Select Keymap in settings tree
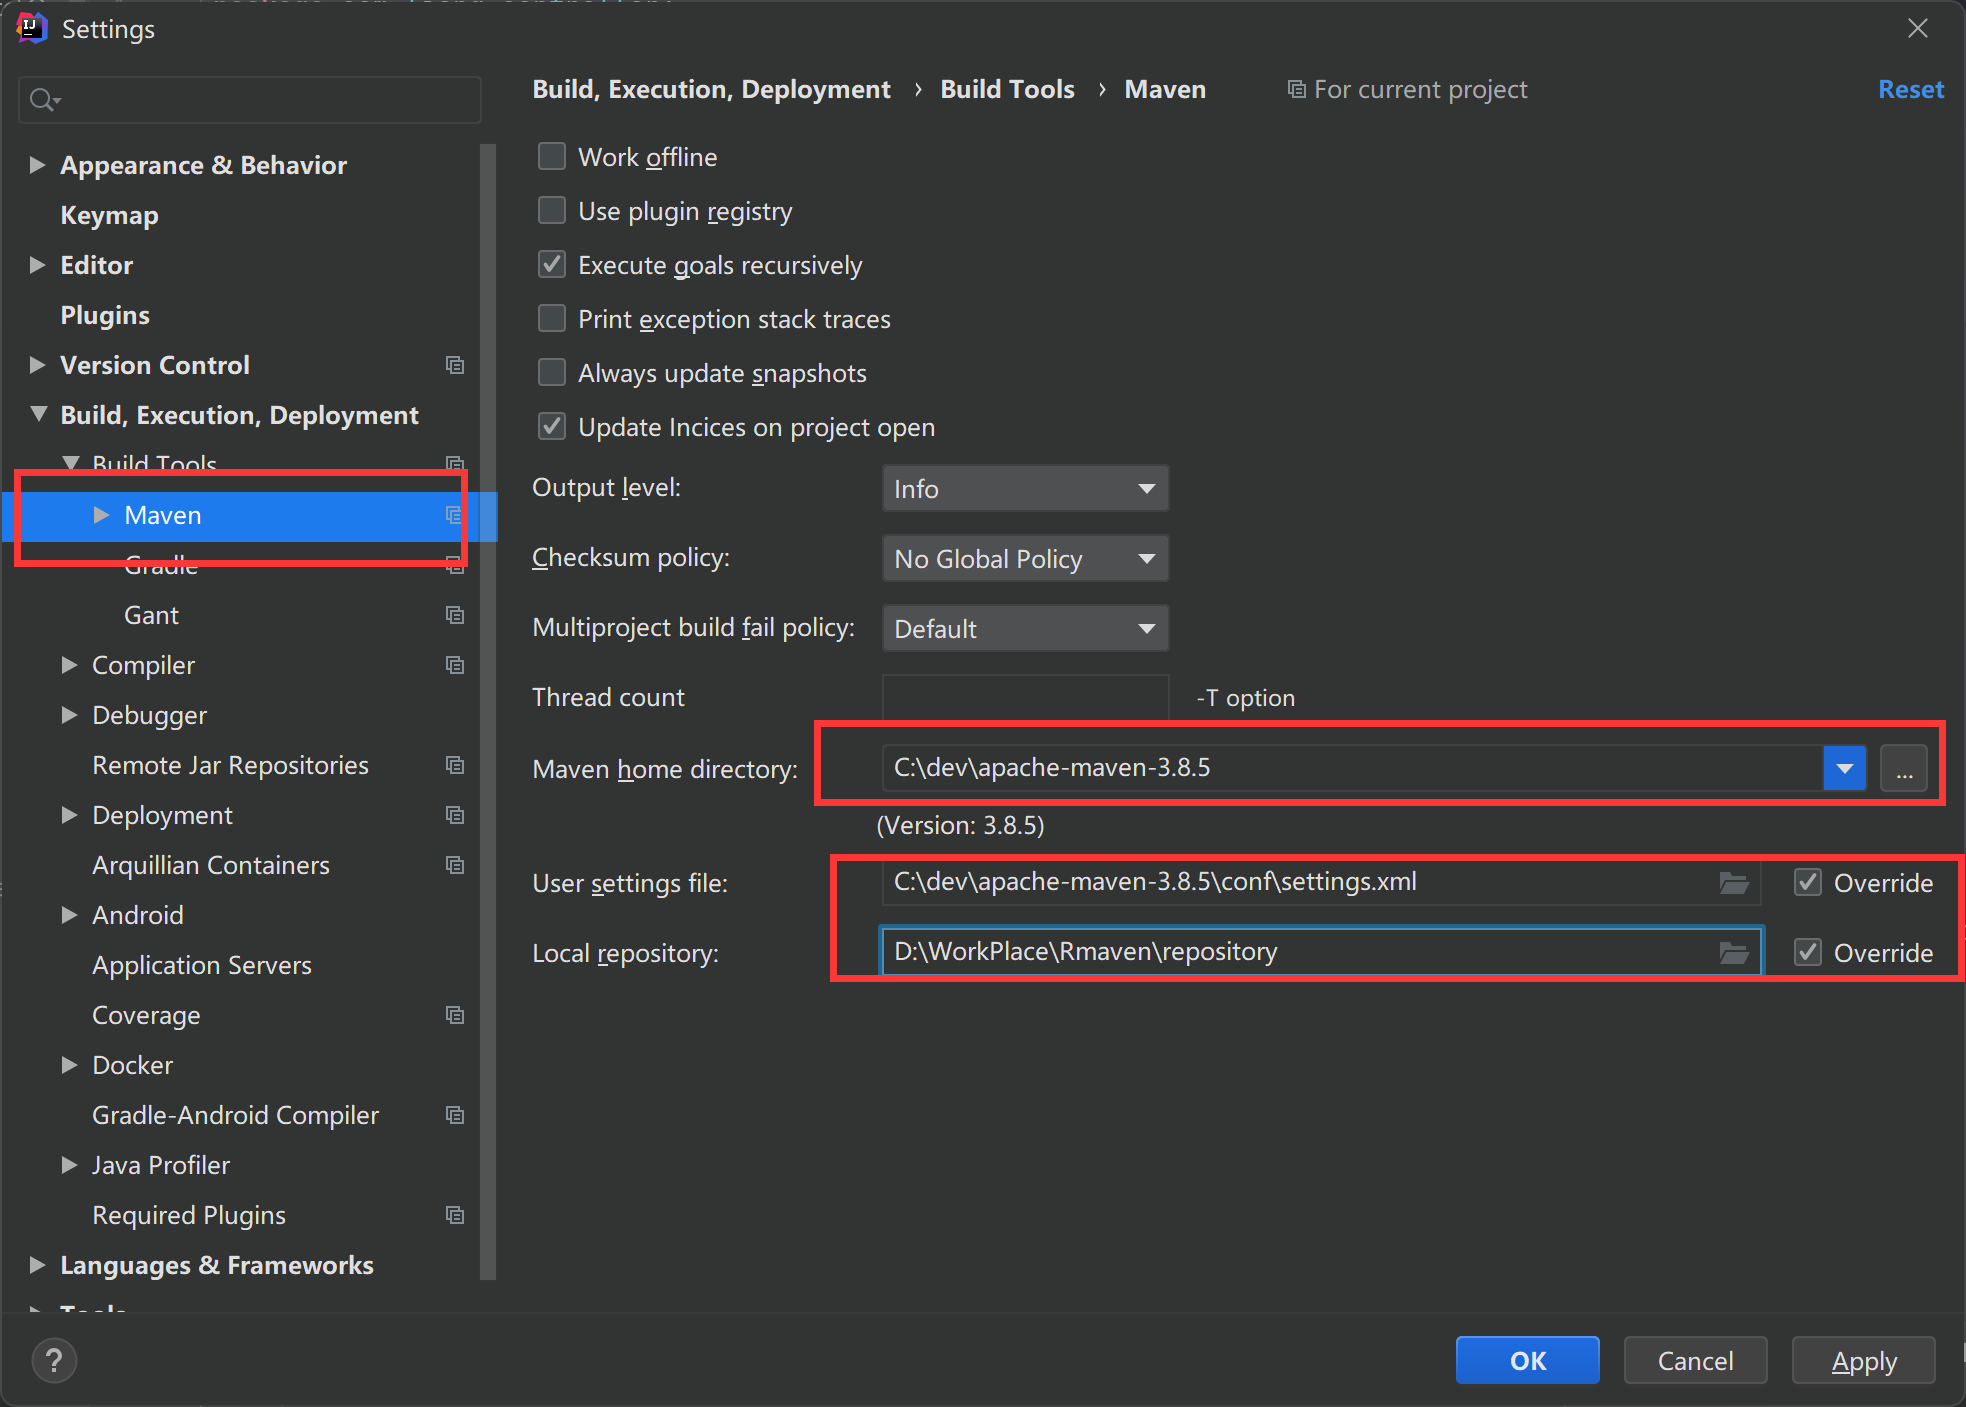 click(x=109, y=215)
